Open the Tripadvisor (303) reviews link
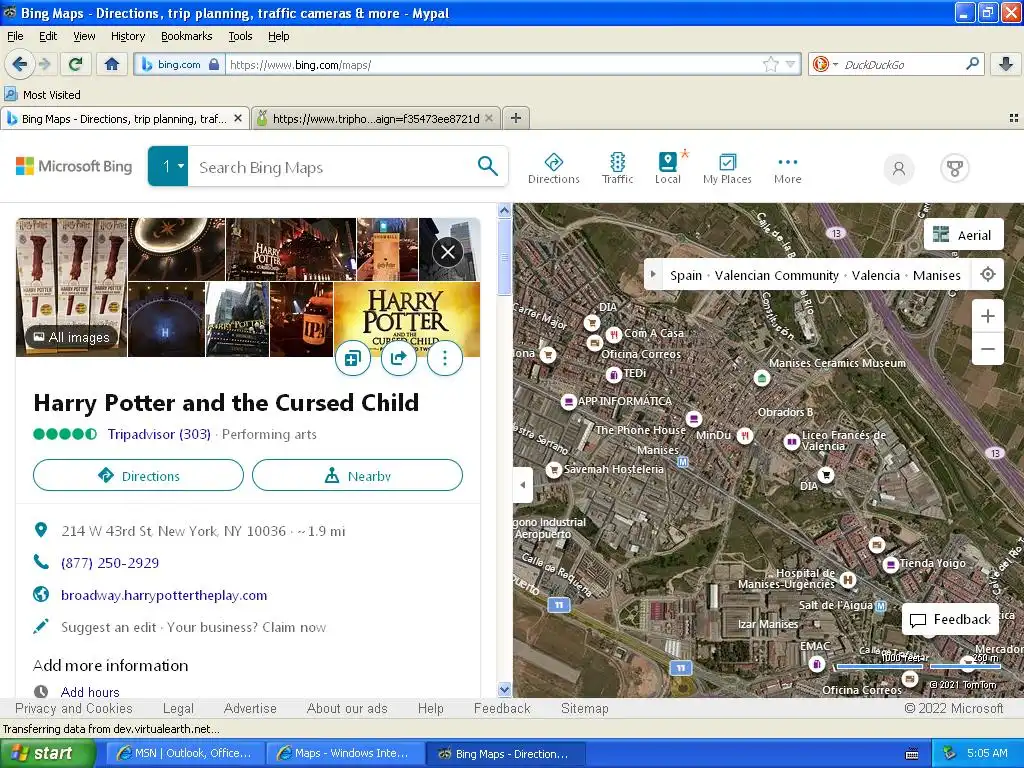The width and height of the screenshot is (1024, 768). pos(159,434)
